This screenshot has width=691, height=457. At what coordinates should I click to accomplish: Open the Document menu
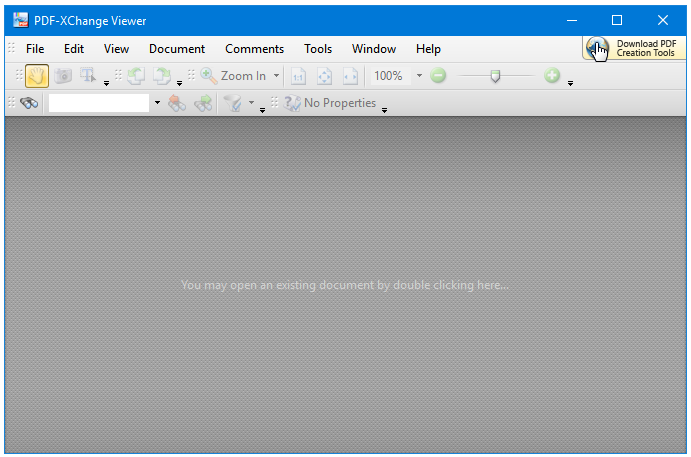point(177,49)
